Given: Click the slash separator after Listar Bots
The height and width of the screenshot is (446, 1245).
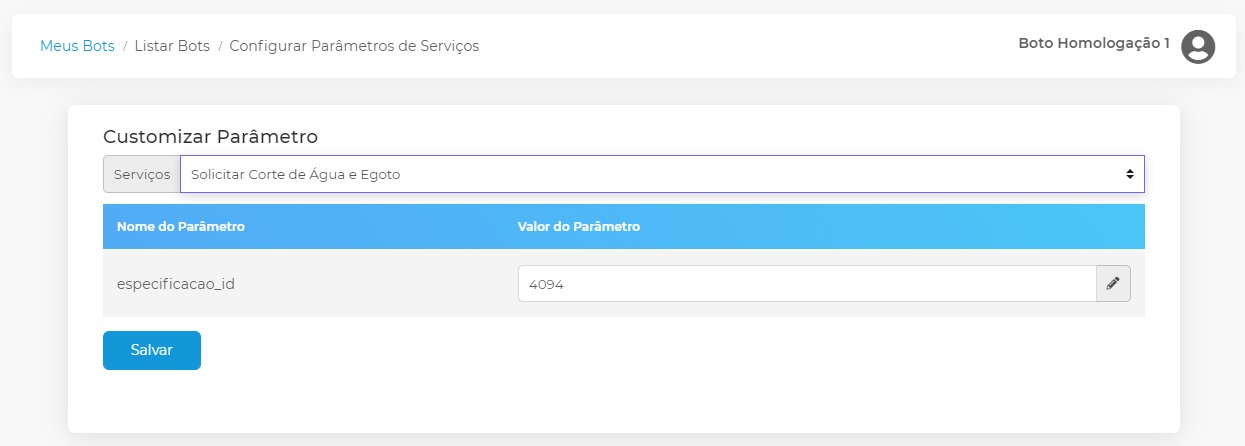Looking at the screenshot, I should [220, 46].
